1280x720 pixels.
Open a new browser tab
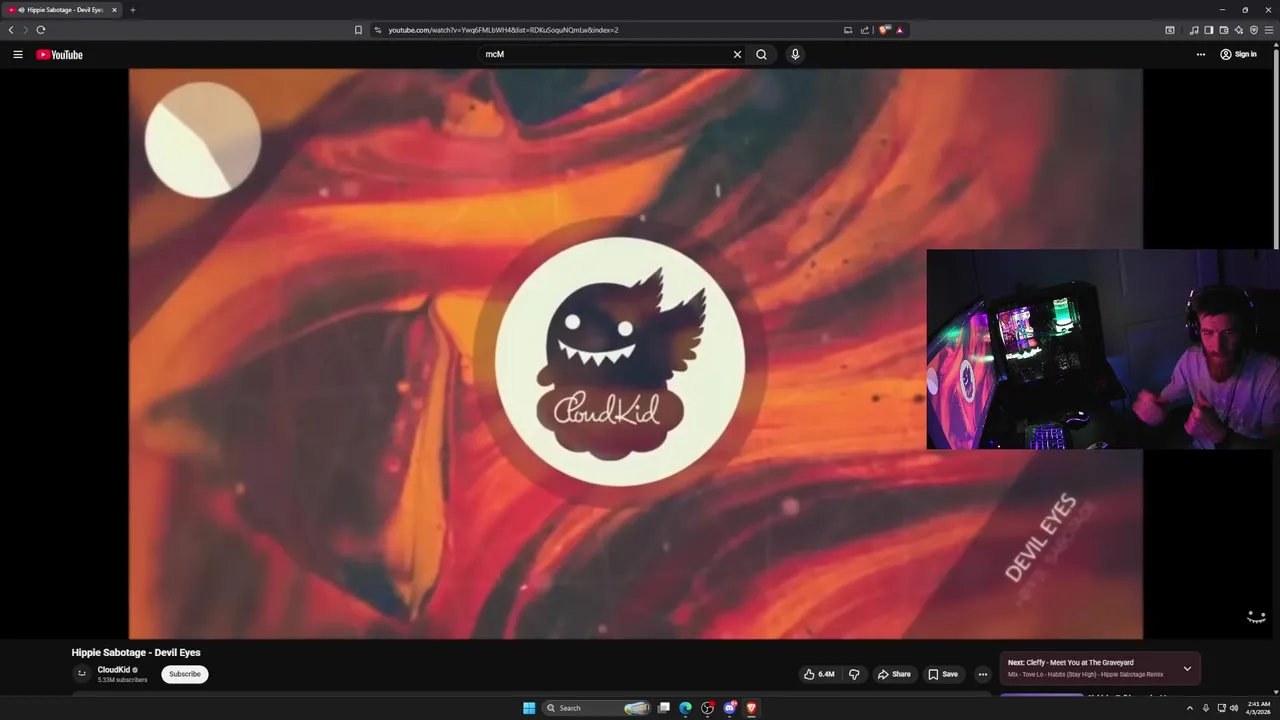(x=132, y=10)
